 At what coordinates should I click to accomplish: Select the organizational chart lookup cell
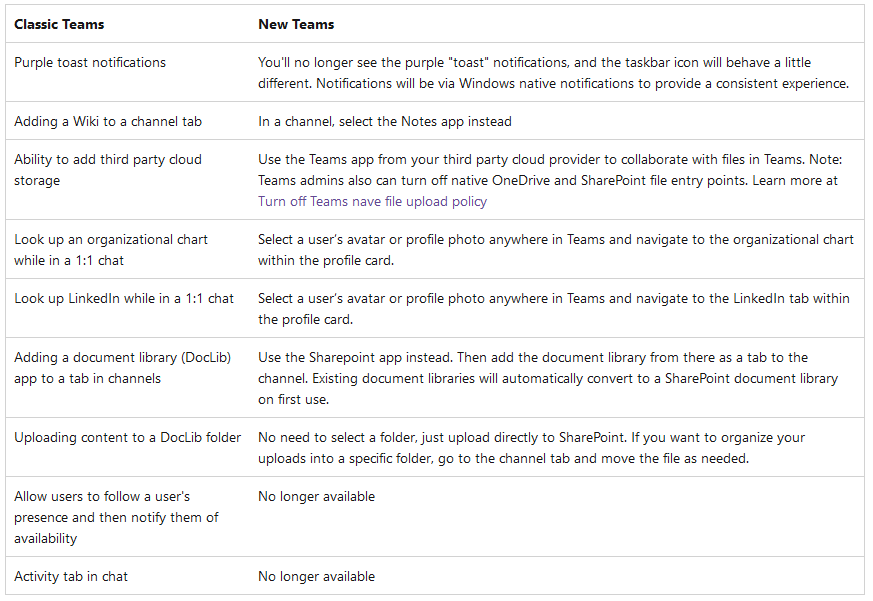pyautogui.click(x=111, y=250)
